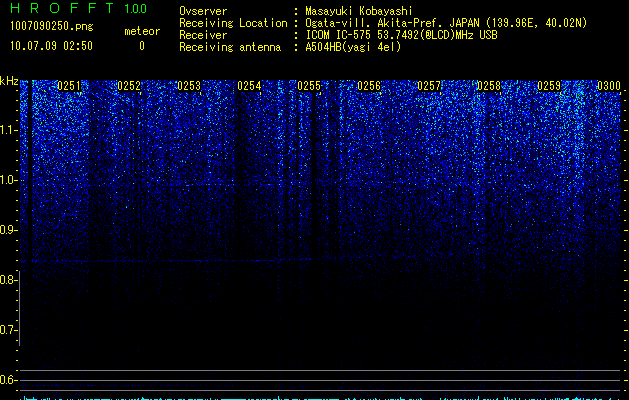
Task: Click the Receiving antenna label
Action: click(230, 47)
